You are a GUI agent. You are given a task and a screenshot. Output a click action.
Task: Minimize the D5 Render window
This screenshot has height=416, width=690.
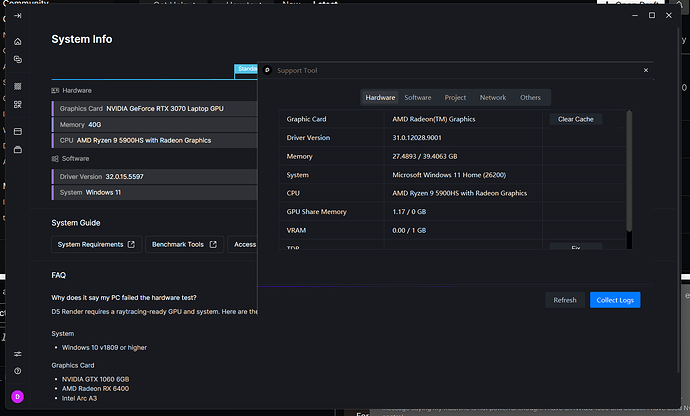click(635, 15)
